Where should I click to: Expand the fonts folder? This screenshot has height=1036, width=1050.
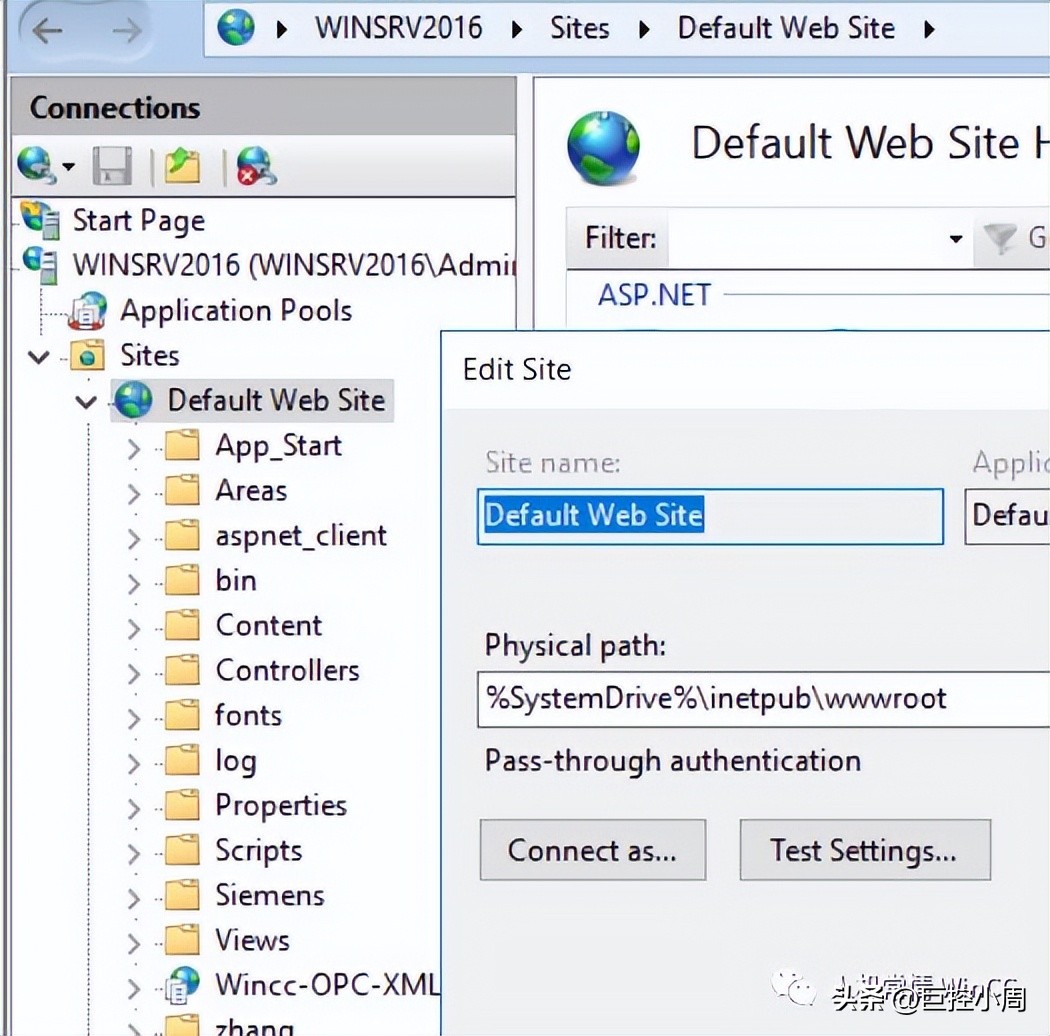(x=134, y=718)
